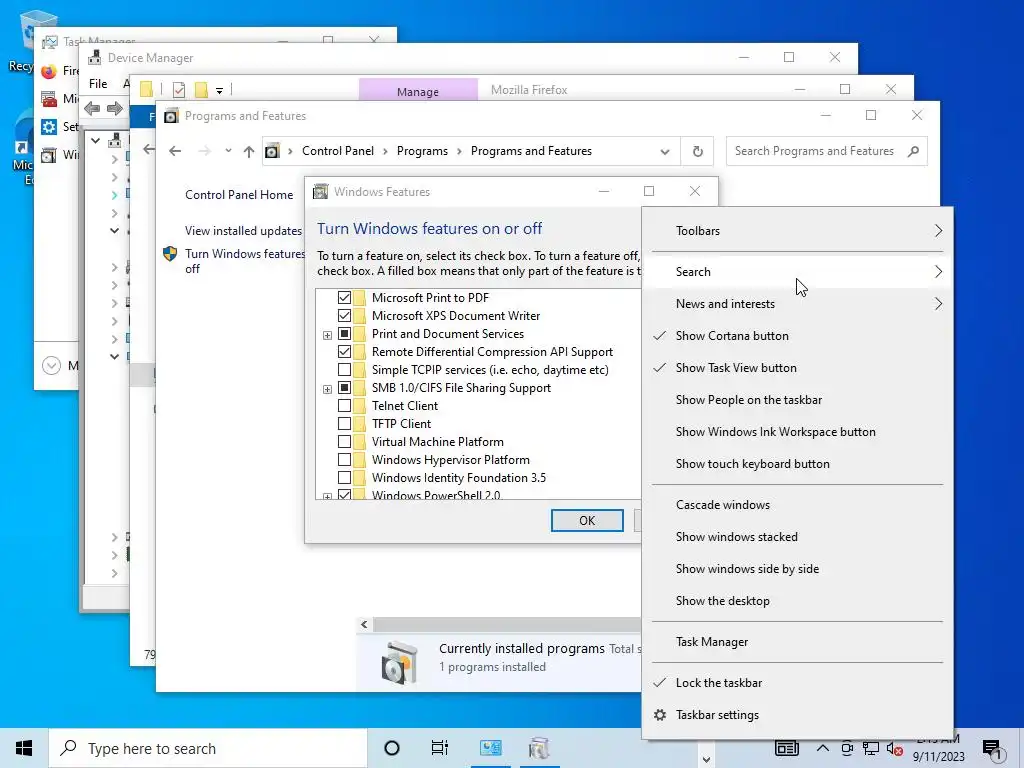Select Programs breadcrumb segment

point(422,151)
